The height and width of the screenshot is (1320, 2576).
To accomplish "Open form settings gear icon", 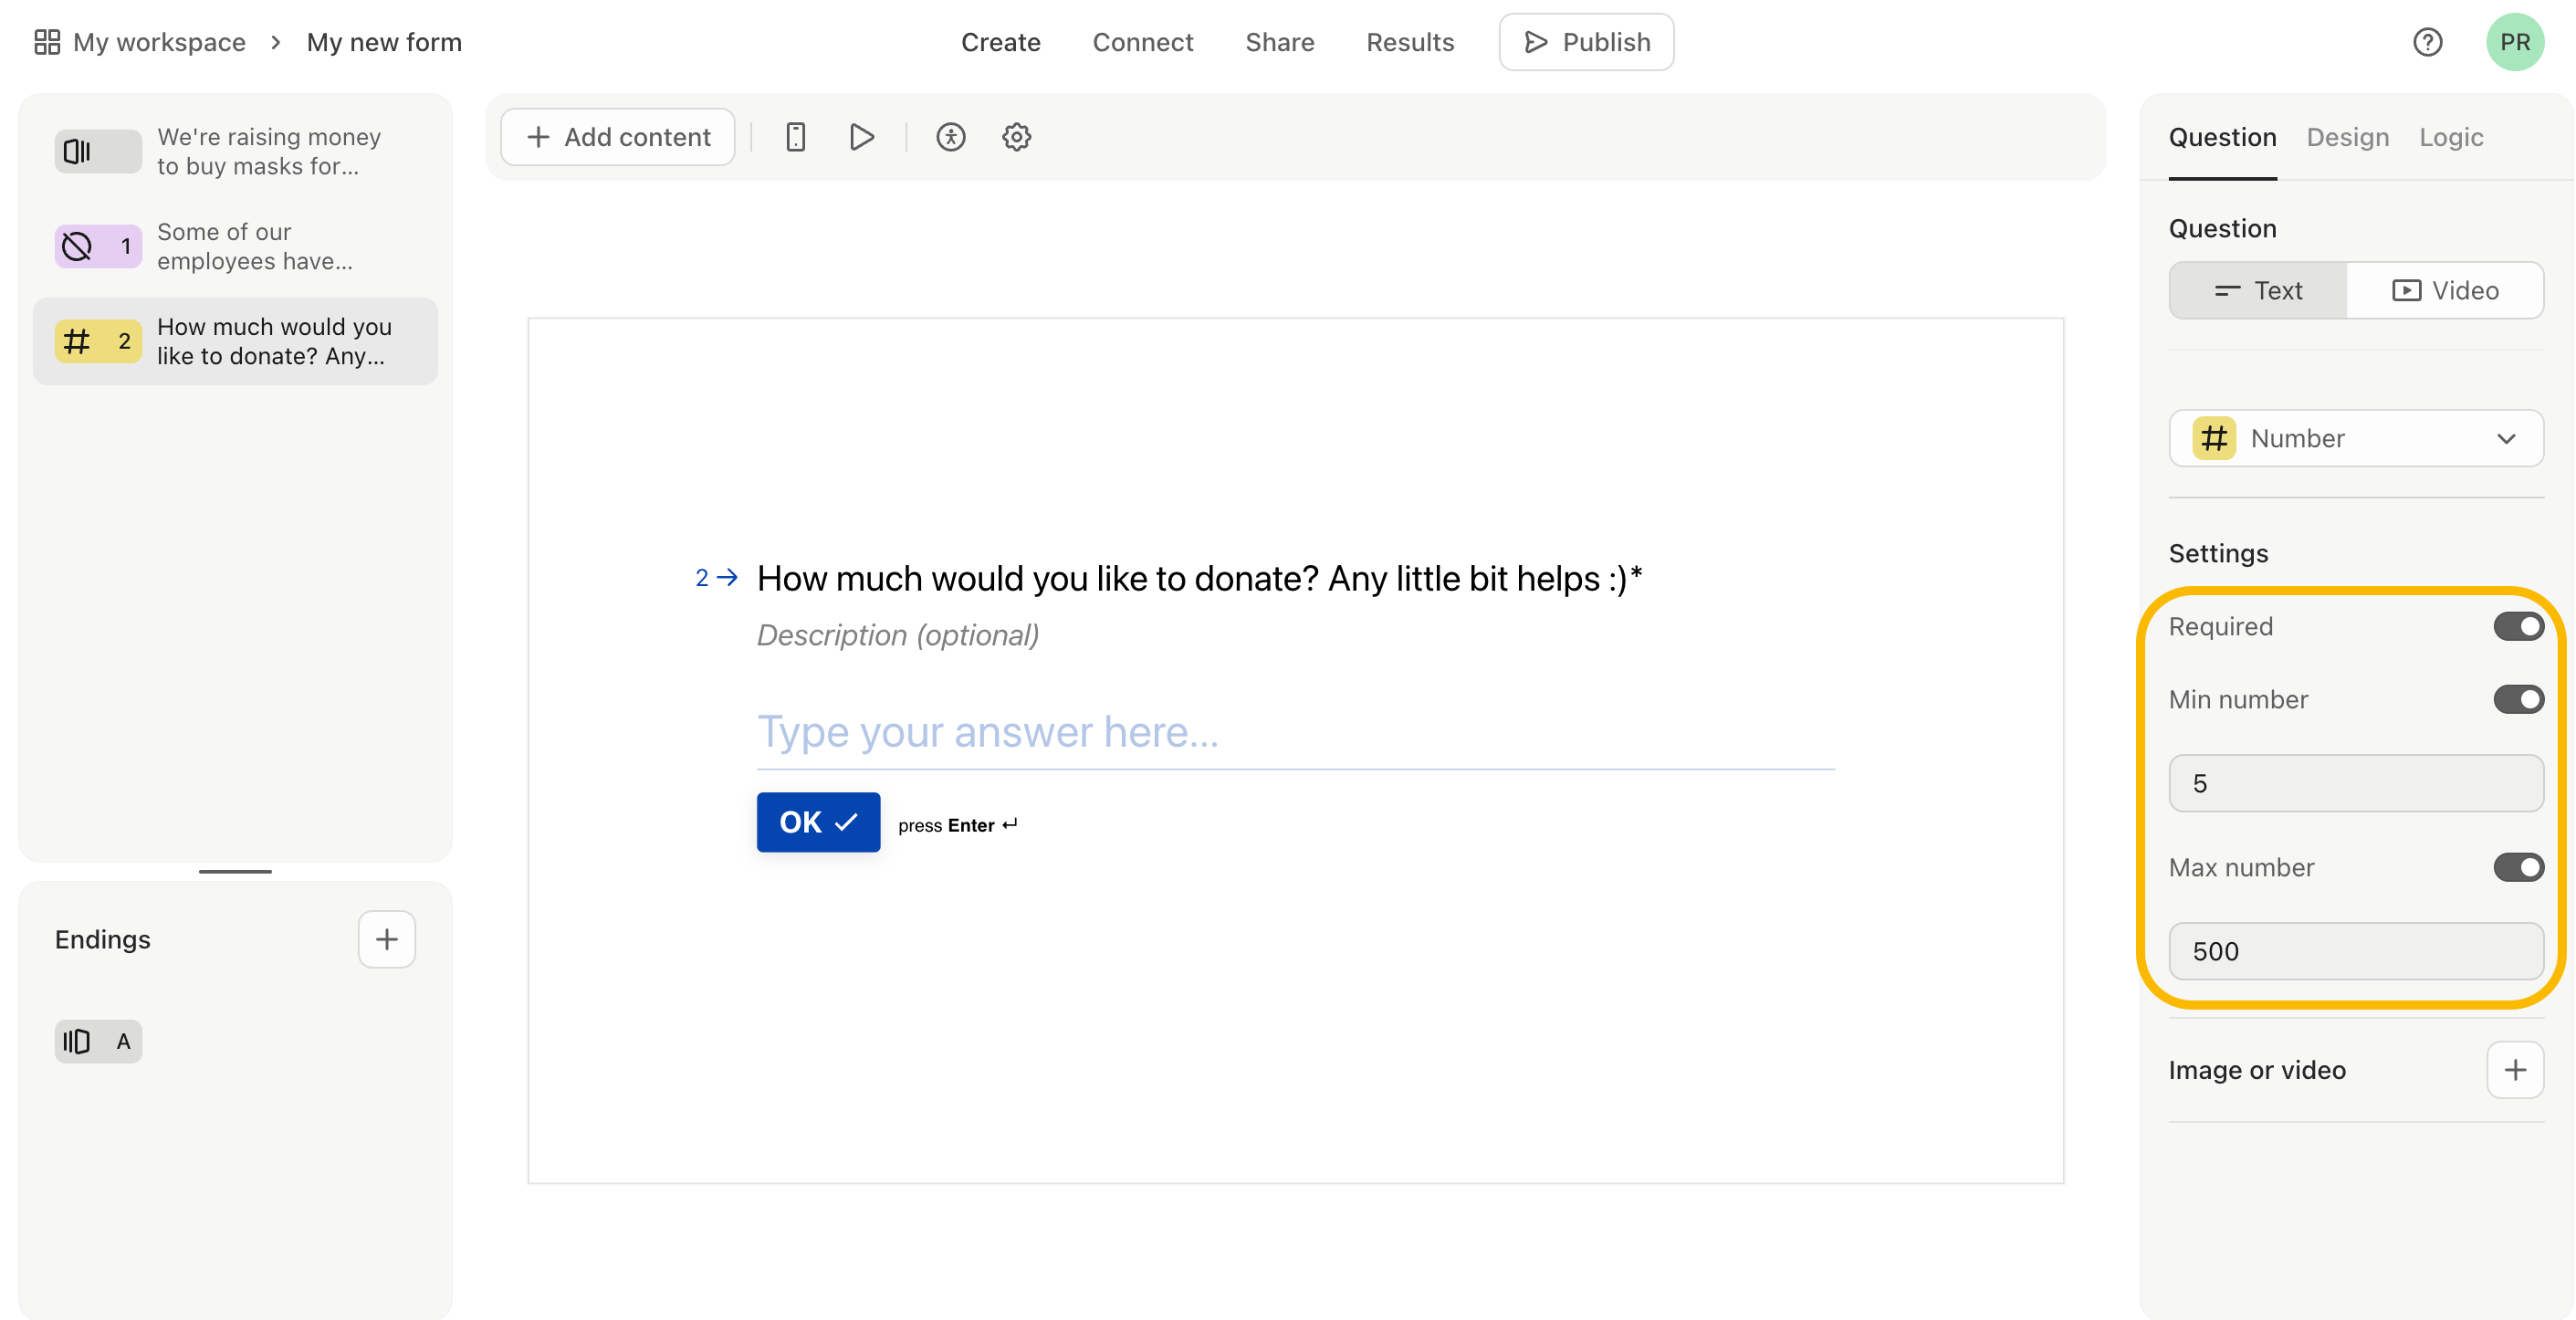I will [x=1017, y=137].
